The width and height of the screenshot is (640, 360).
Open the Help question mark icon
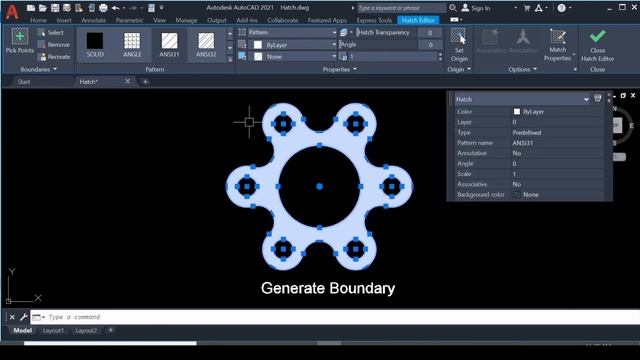562,8
